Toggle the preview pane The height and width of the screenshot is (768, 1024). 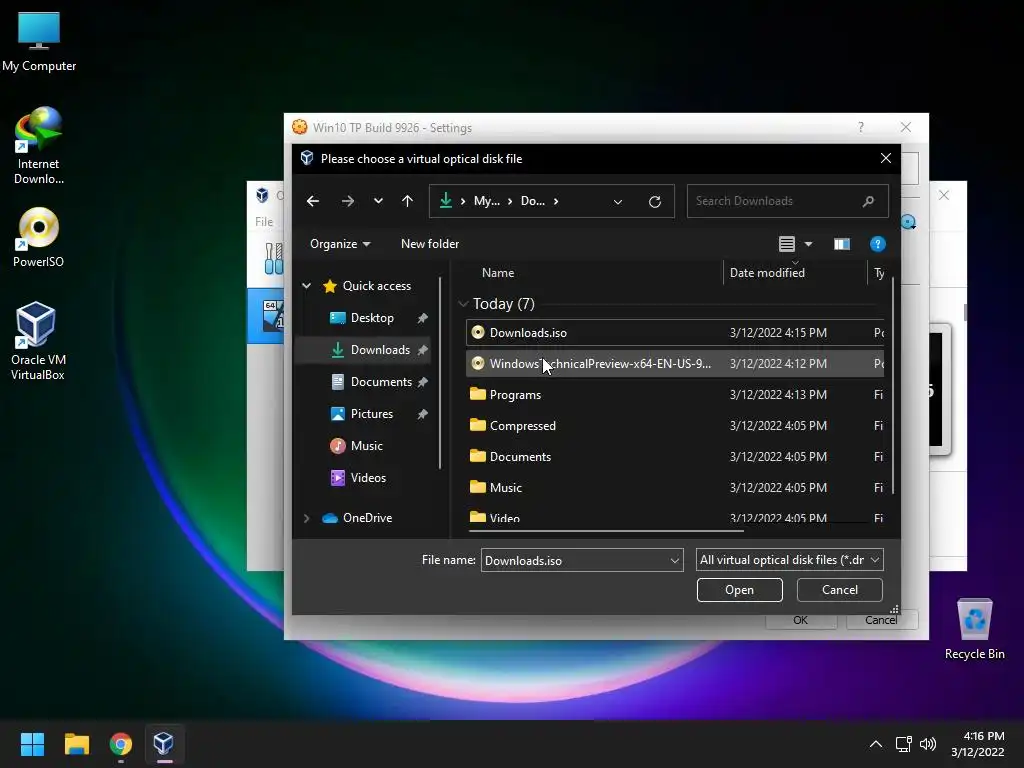point(842,244)
